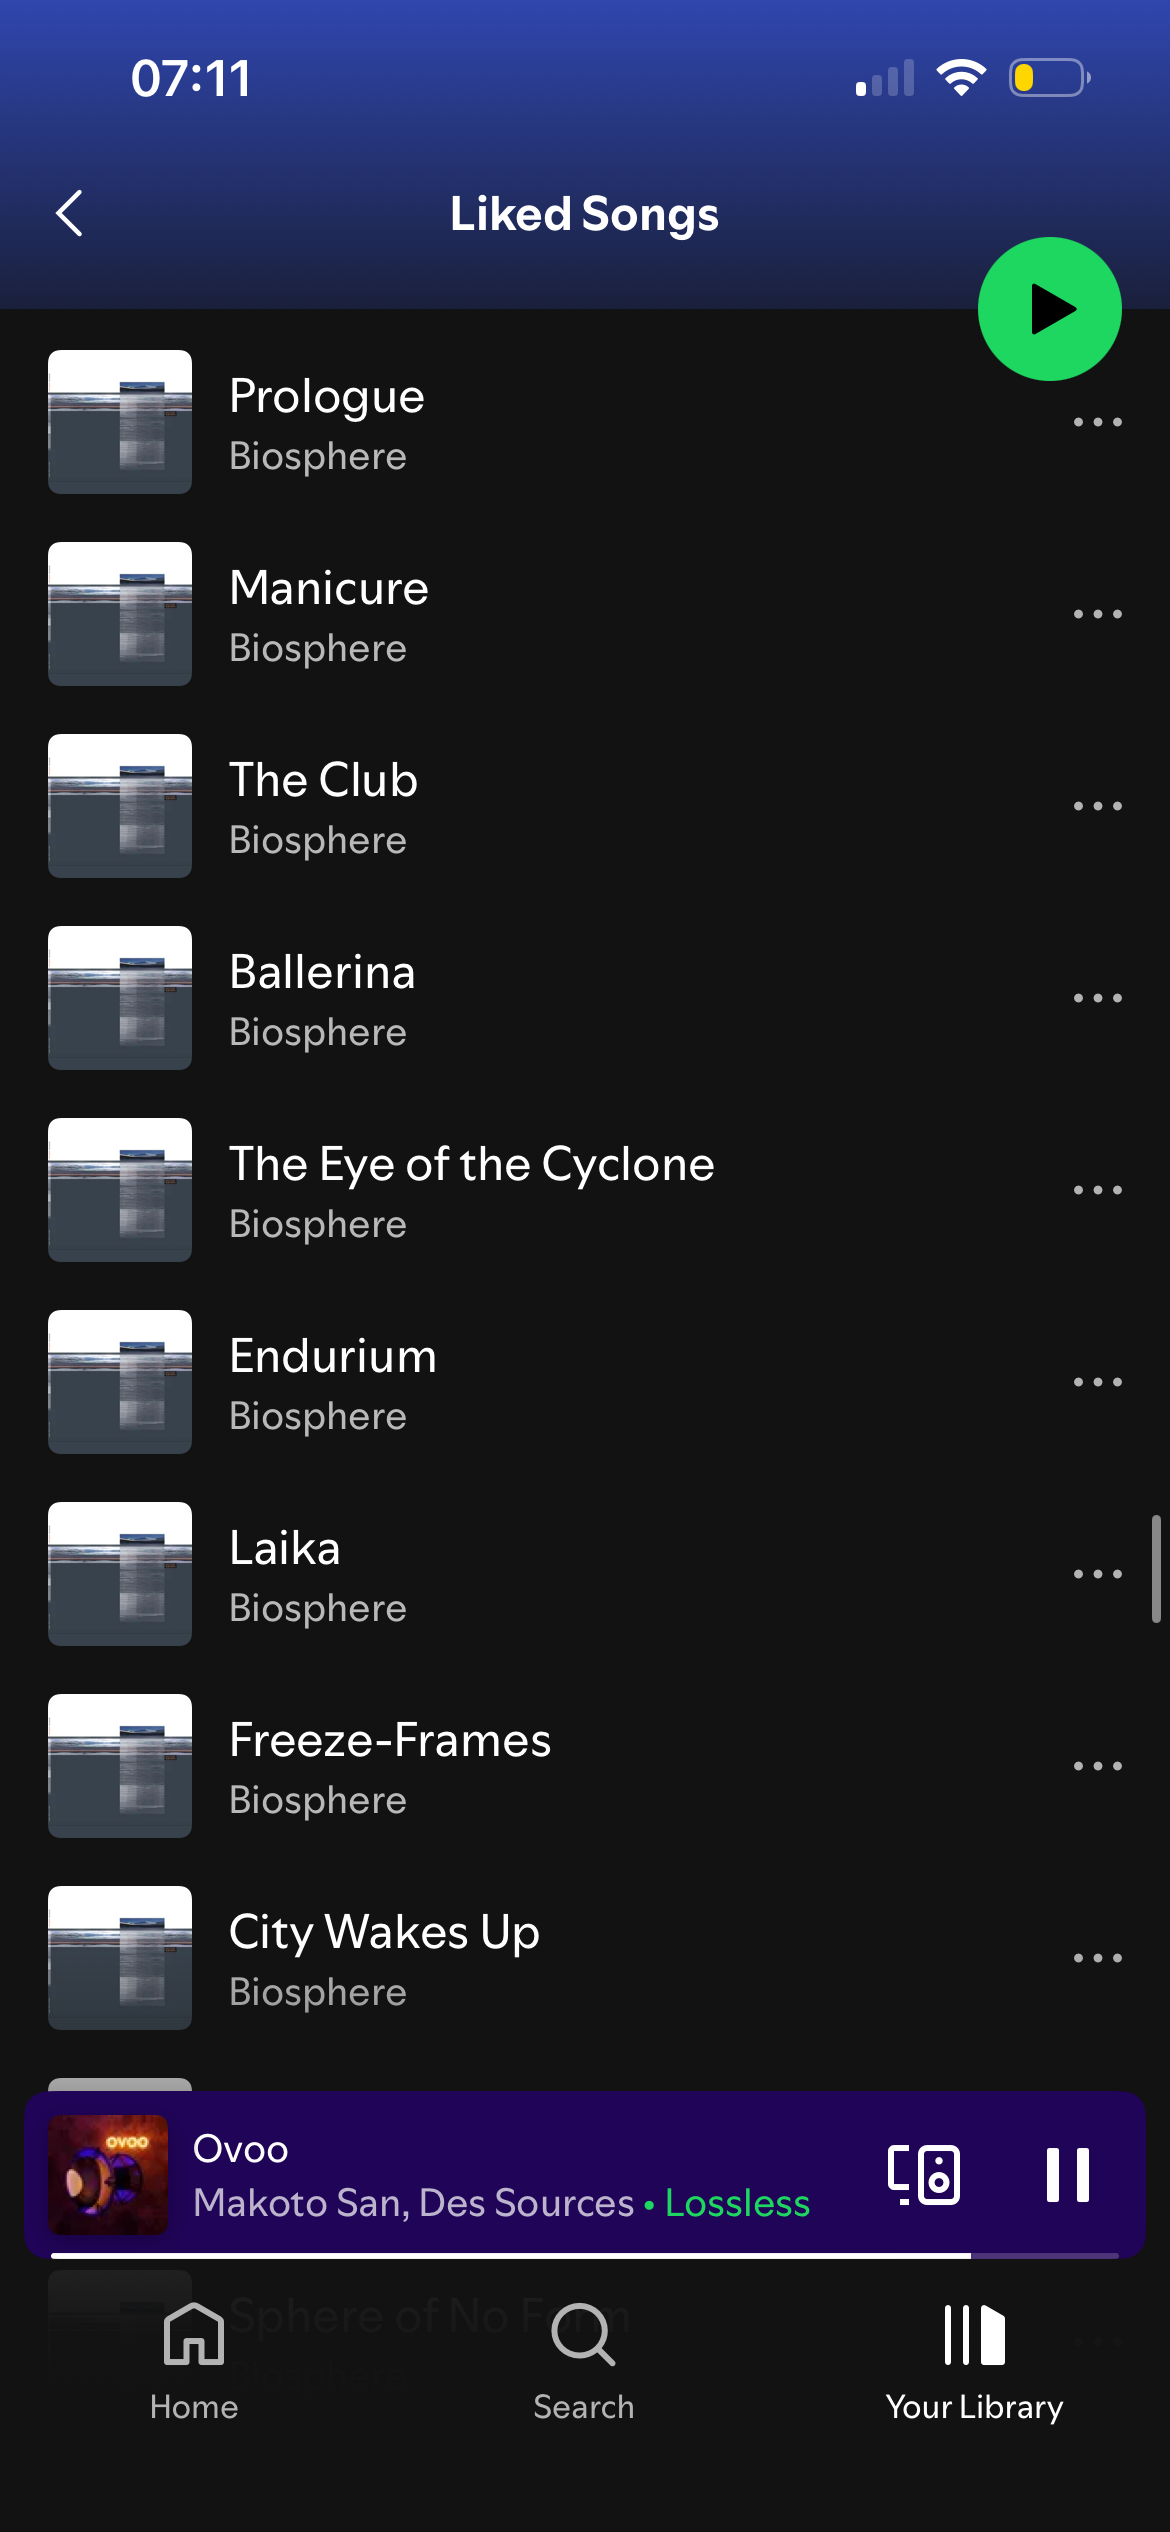
Task: Pause the currently playing Ovoo track
Action: click(1067, 2174)
